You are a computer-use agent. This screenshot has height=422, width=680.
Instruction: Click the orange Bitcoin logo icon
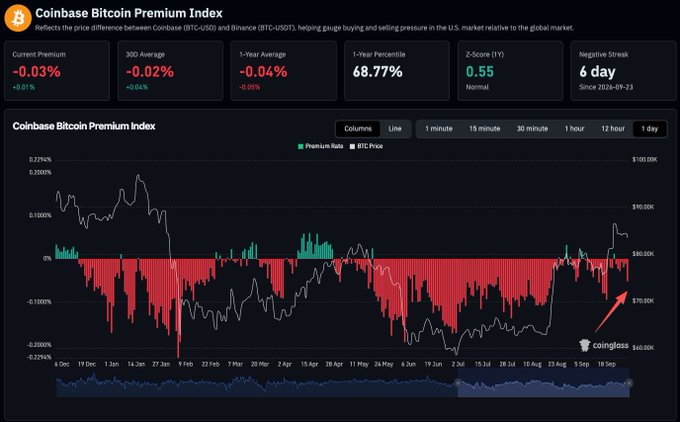click(18, 18)
